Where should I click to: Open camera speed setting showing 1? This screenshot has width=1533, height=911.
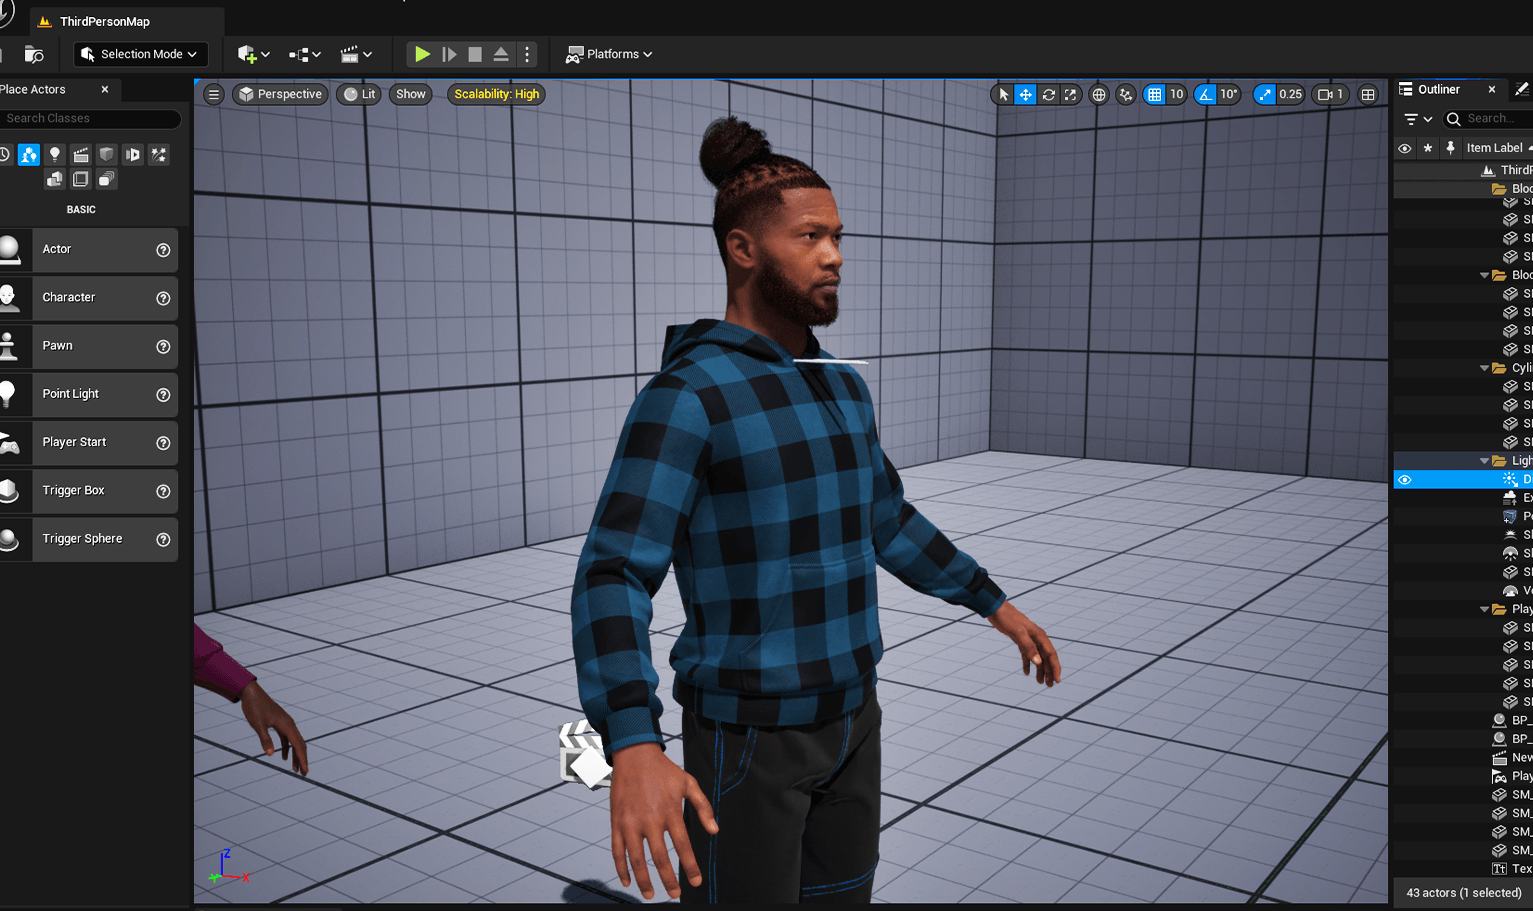[x=1331, y=94]
